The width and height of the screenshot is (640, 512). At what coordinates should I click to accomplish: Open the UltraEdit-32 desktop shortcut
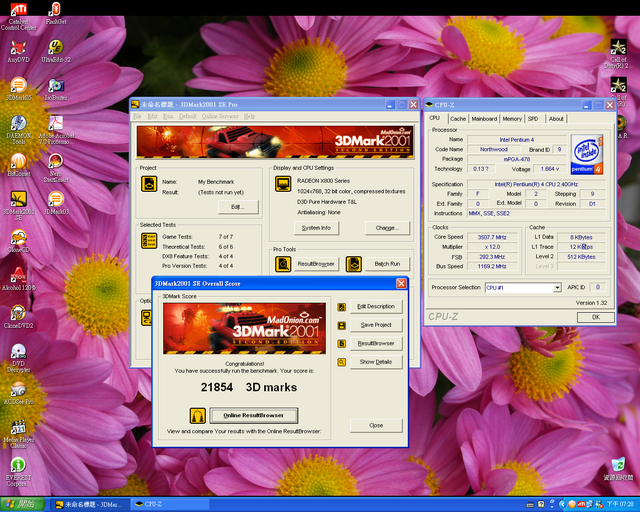(x=56, y=51)
